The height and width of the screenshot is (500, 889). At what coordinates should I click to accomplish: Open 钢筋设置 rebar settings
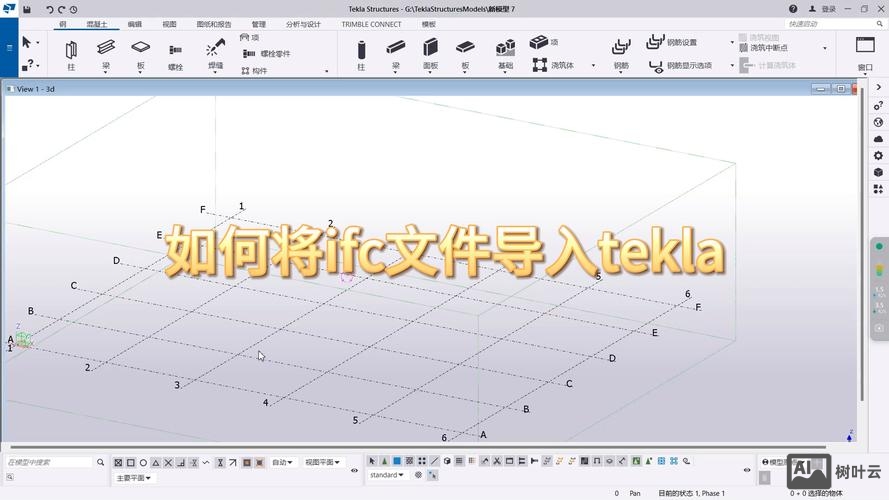pos(672,42)
